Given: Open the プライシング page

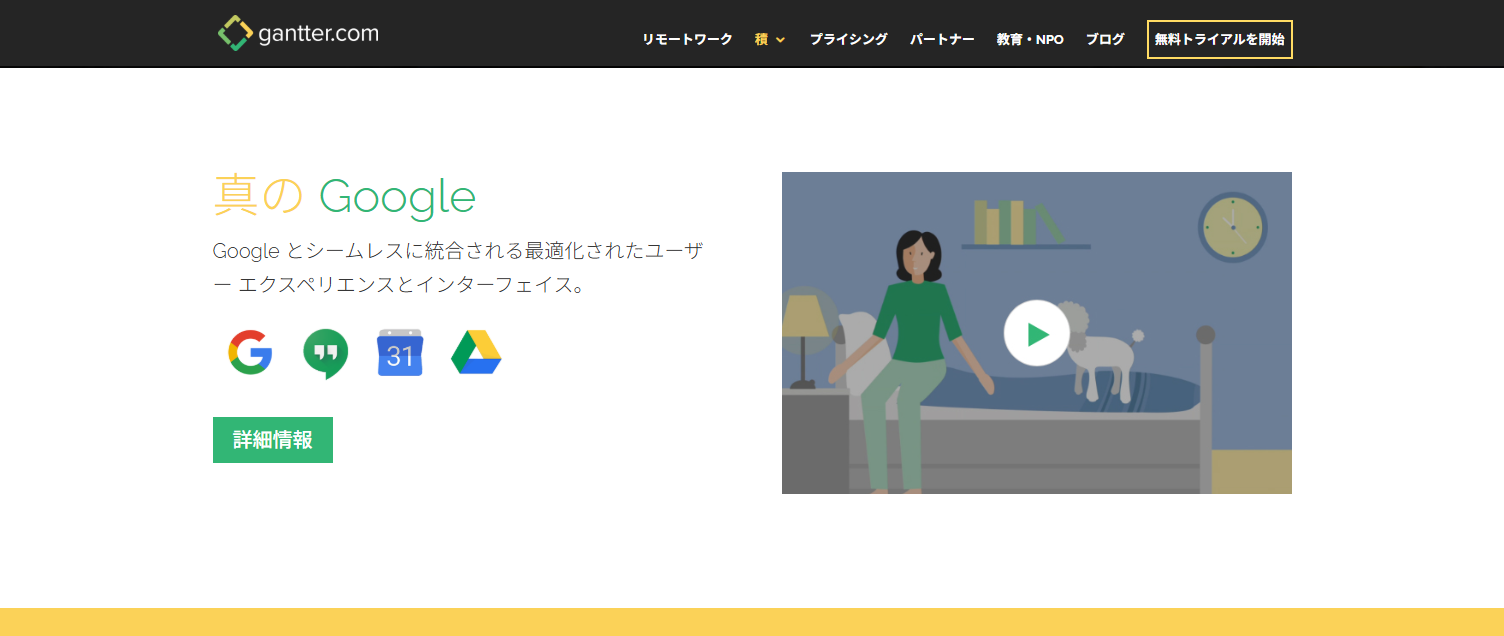Looking at the screenshot, I should tap(848, 39).
